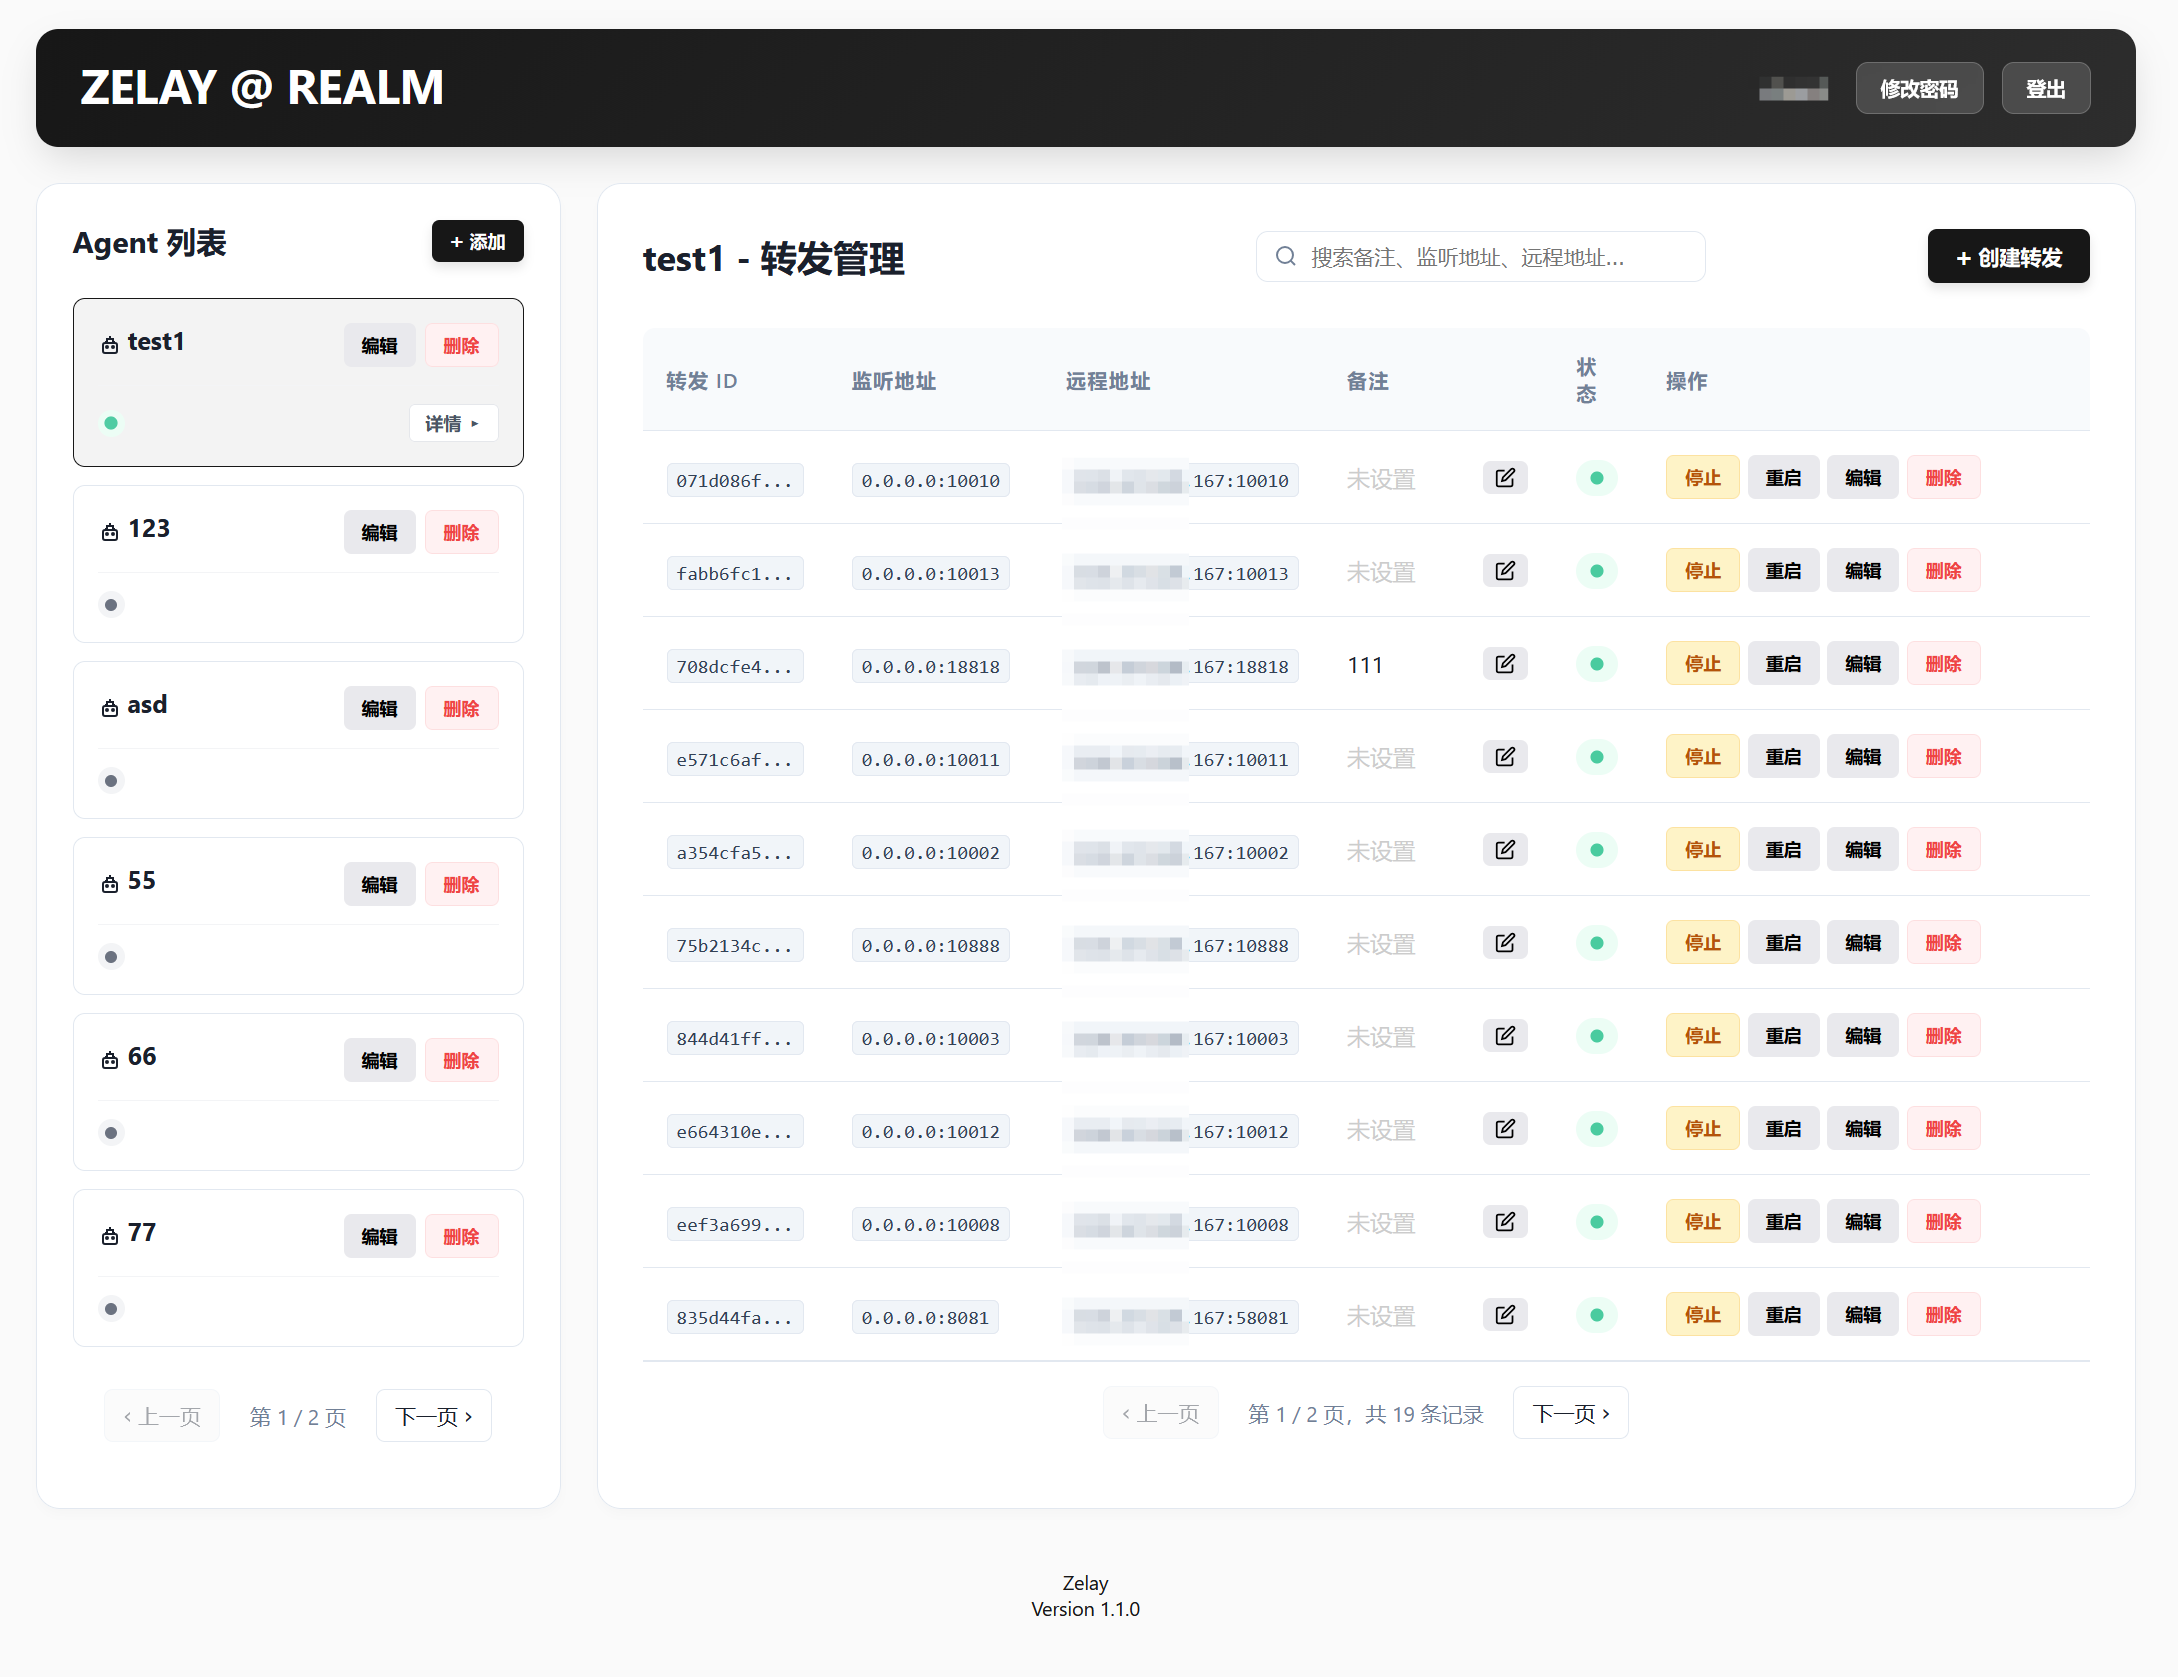Open 修改密码 change password

click(x=1918, y=89)
